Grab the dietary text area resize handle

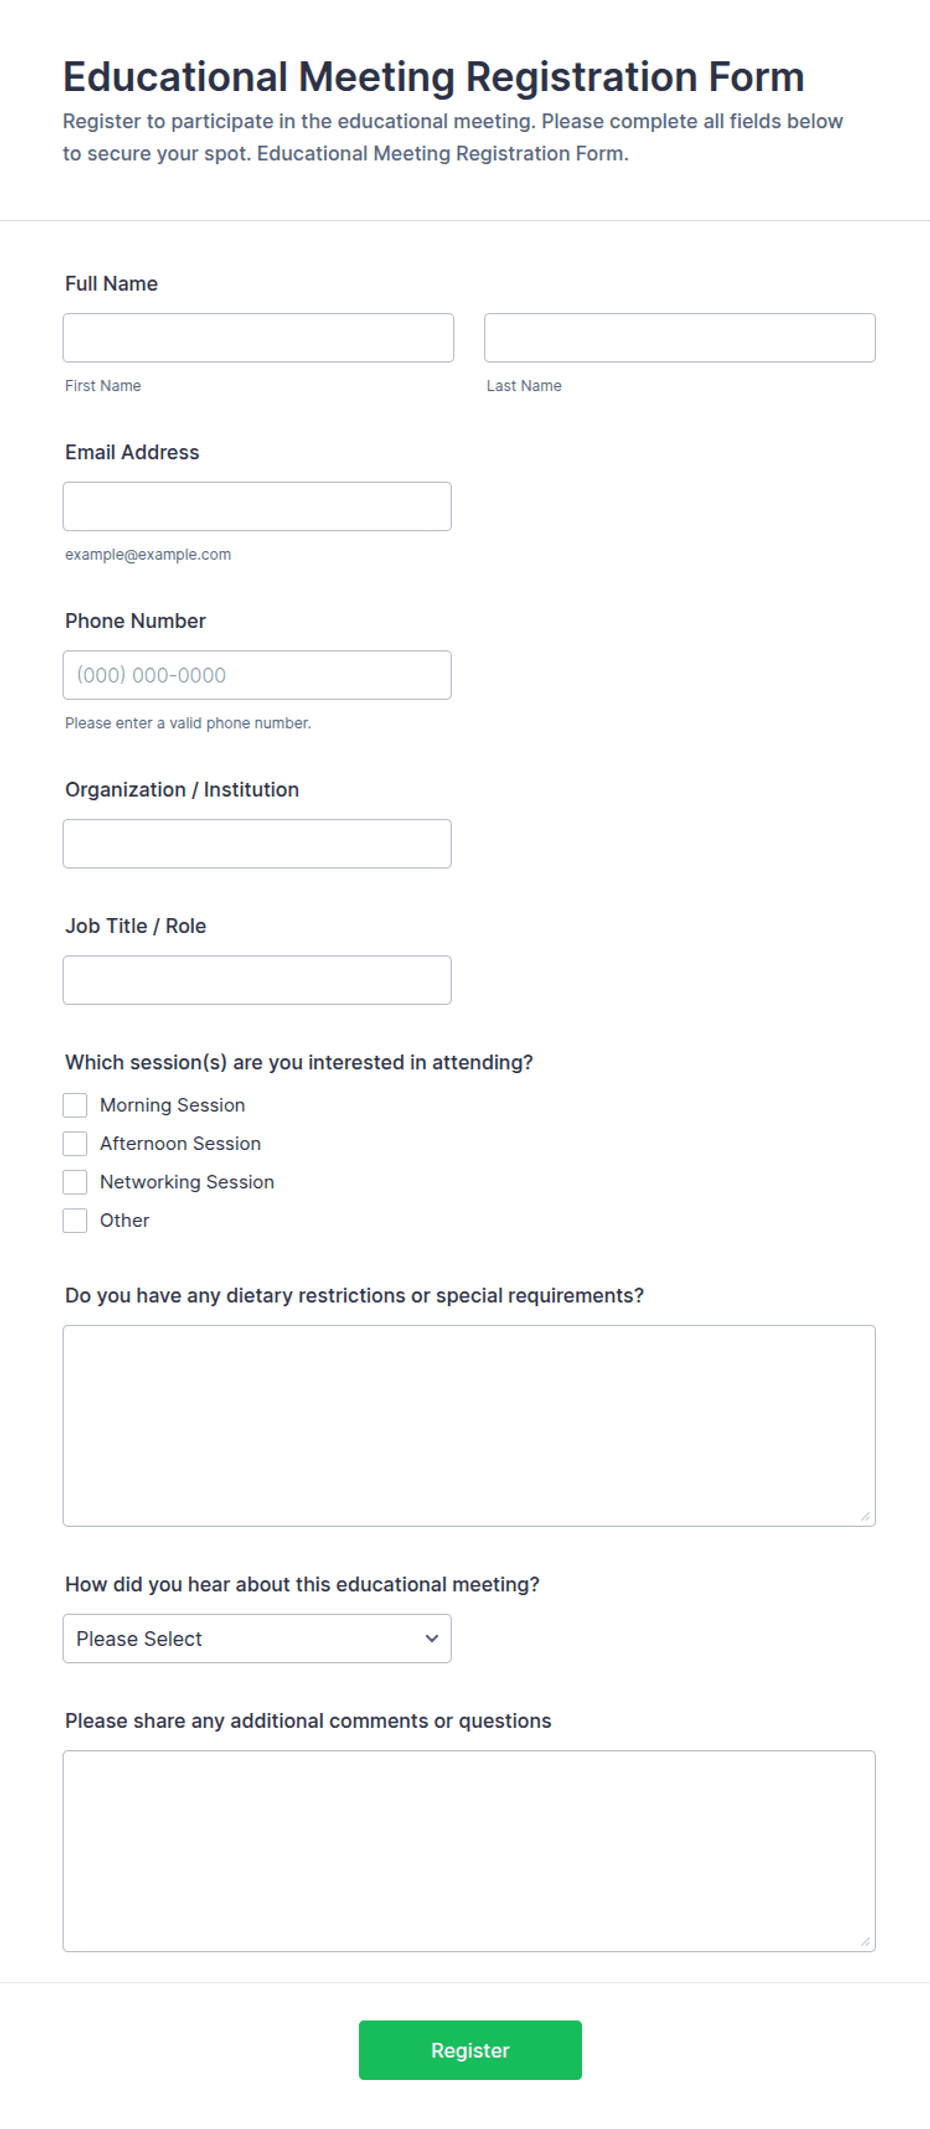click(x=866, y=1517)
